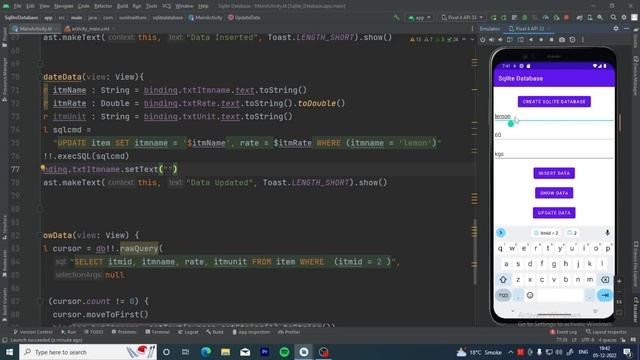The image size is (640, 360).
Task: Click the Windows Start button
Action: [9, 352]
